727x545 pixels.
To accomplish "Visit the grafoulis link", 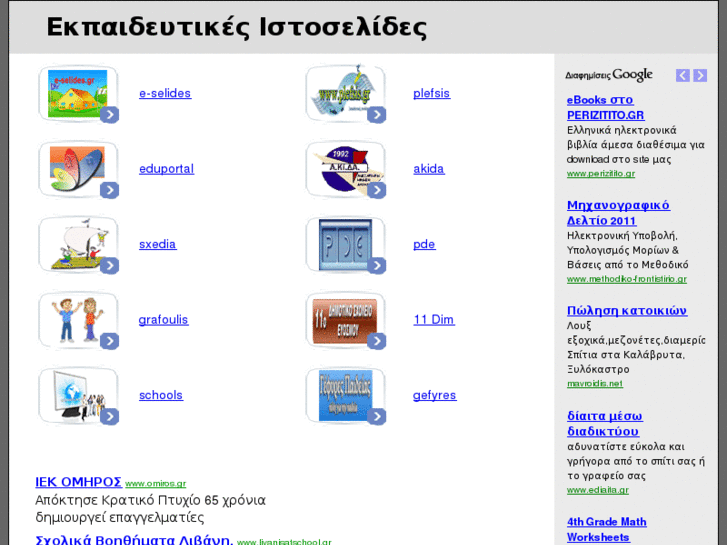I will [163, 320].
